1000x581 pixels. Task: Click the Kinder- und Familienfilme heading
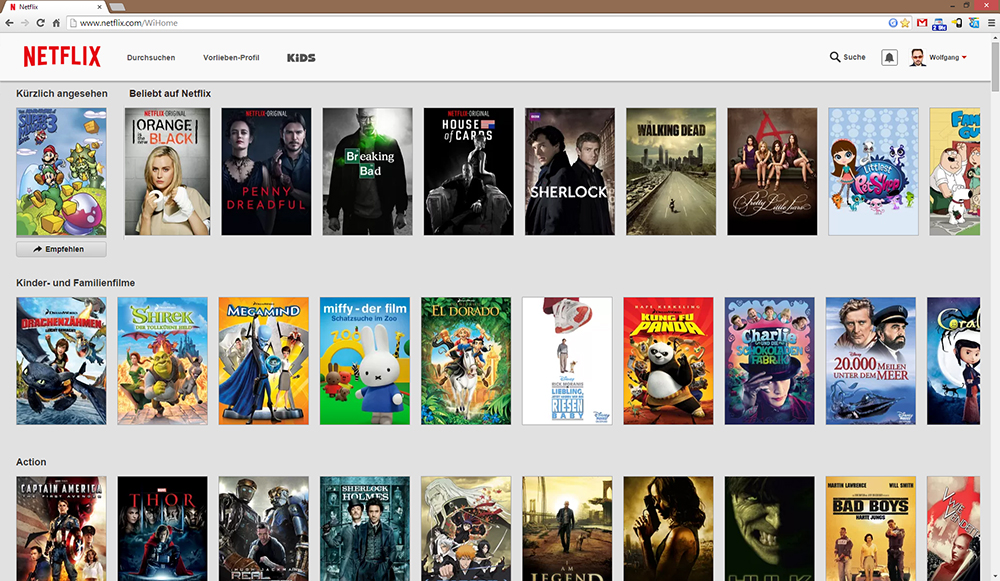[x=75, y=283]
